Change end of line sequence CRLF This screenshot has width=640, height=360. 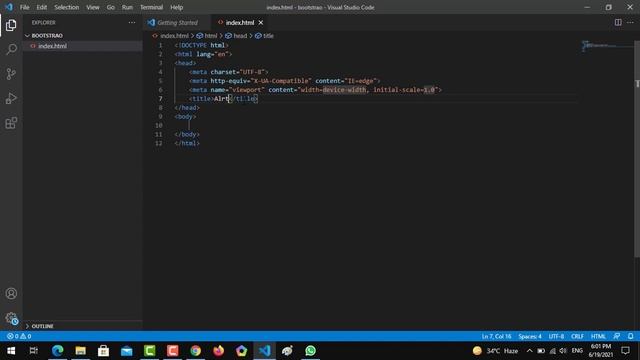pyautogui.click(x=577, y=336)
